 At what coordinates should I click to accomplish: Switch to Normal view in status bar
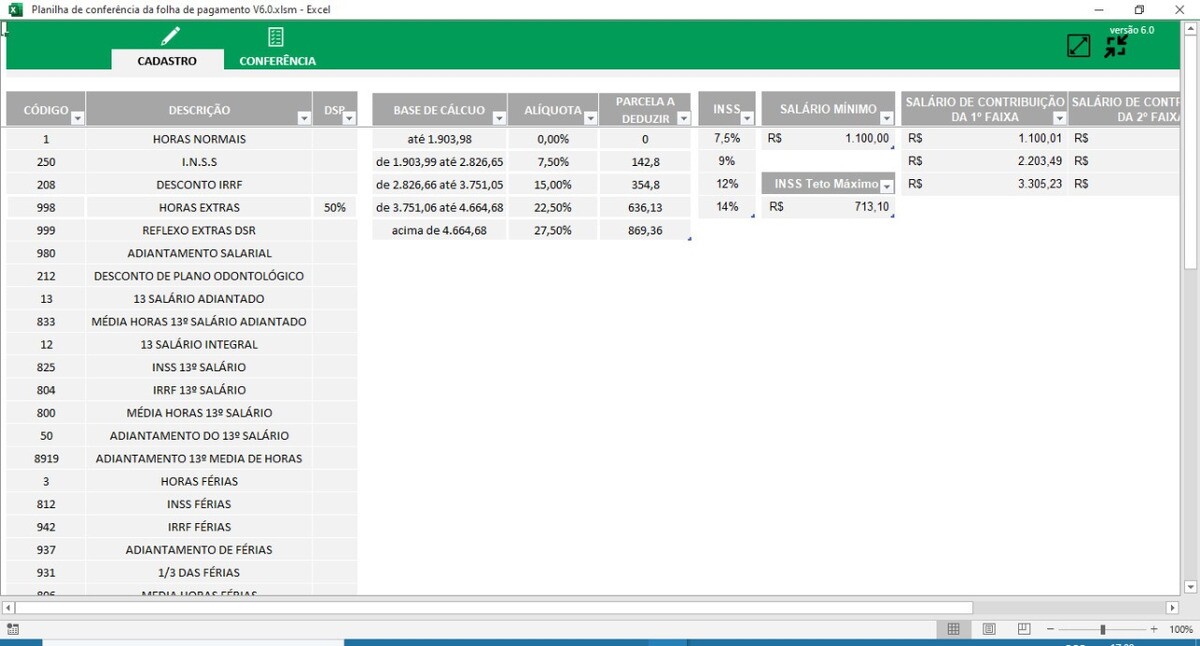[953, 629]
